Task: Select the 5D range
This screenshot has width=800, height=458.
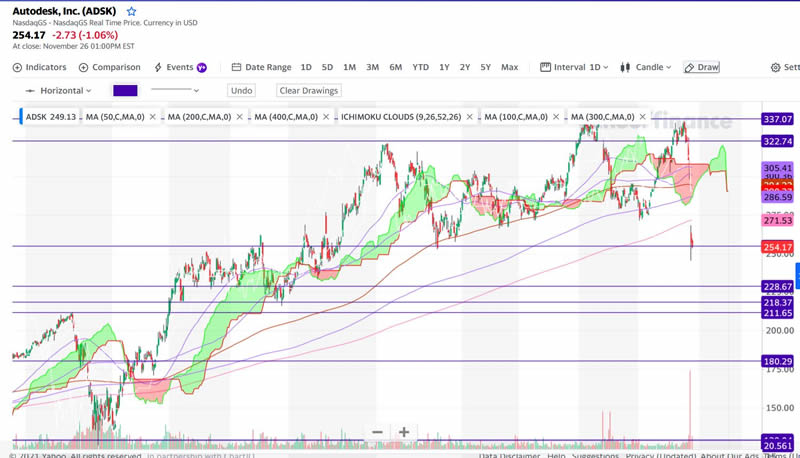Action: coord(327,67)
